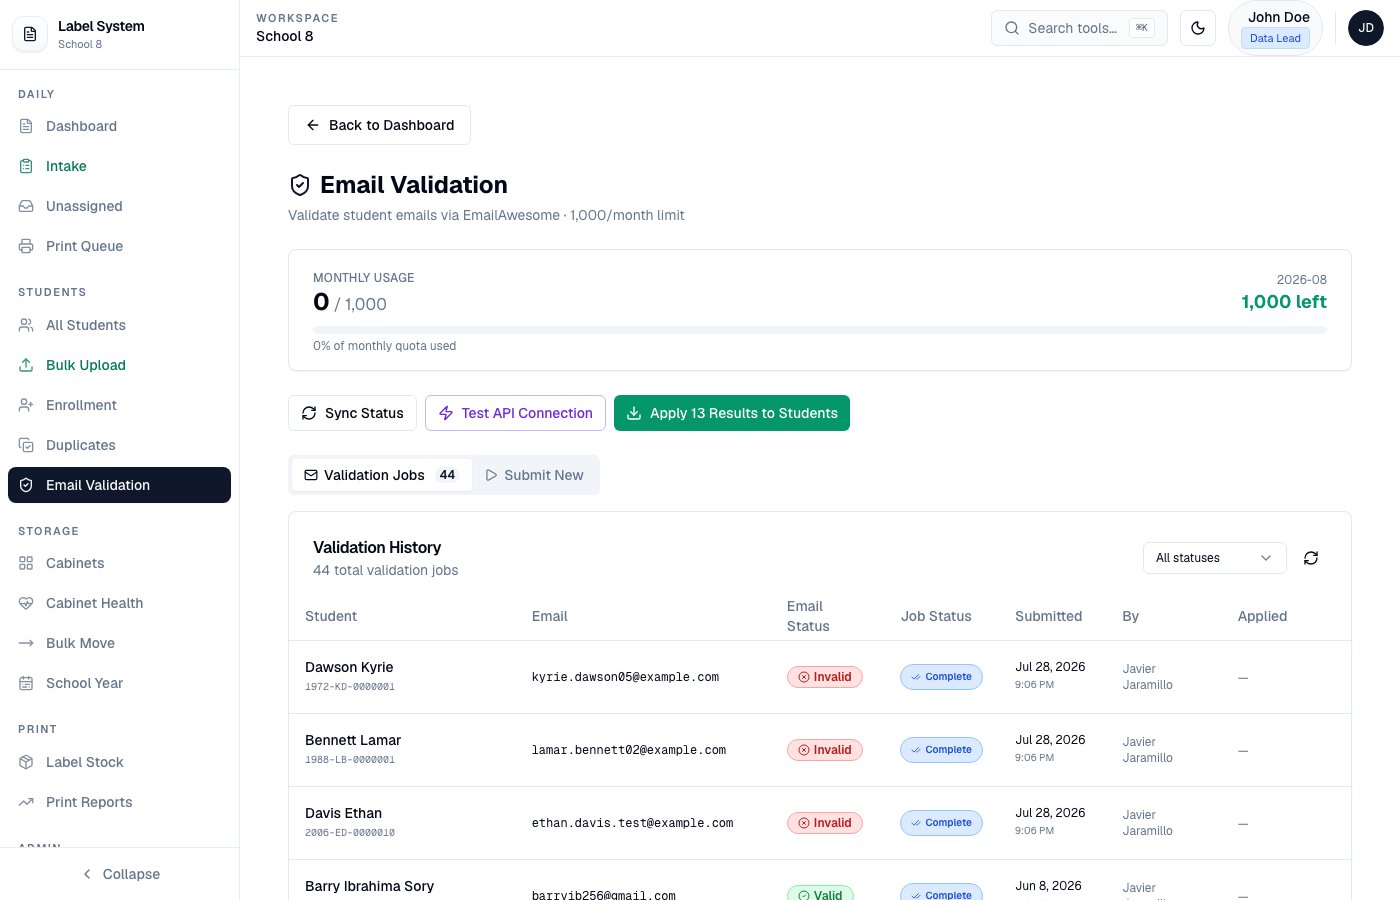Click the Submitted column header
Screen dimensions: 1400x900
1048,616
